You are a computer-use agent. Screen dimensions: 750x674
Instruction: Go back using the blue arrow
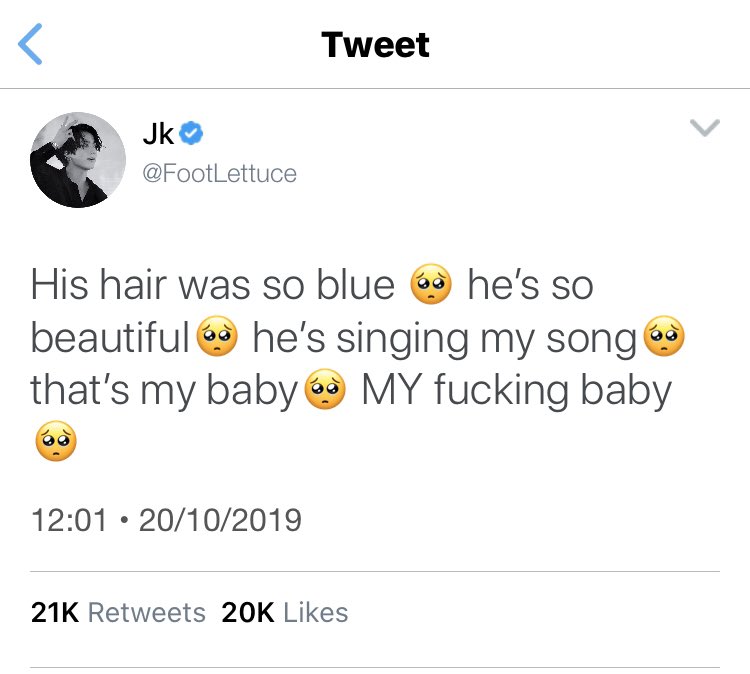(x=30, y=44)
